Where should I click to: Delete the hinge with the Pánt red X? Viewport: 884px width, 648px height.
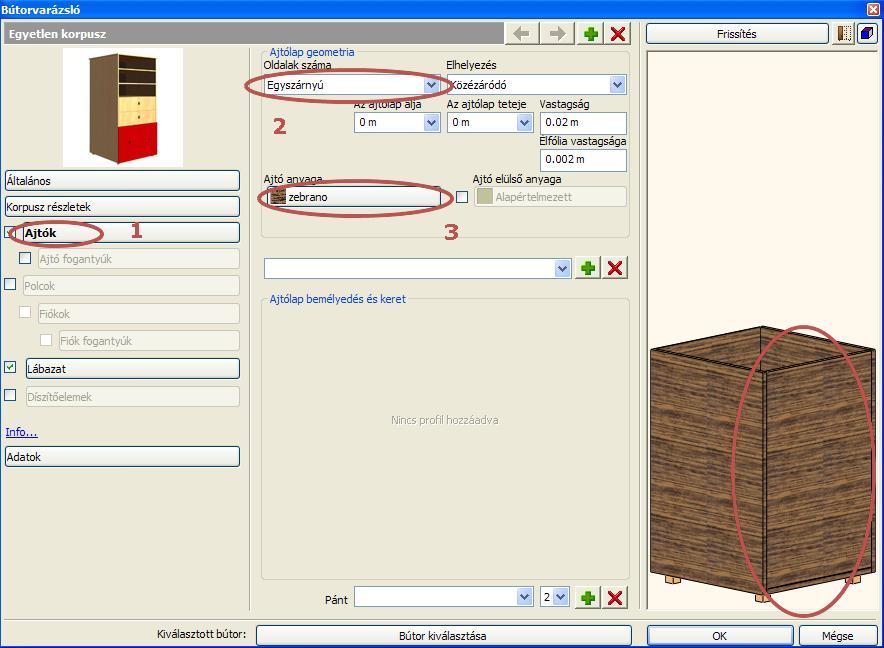(x=615, y=597)
